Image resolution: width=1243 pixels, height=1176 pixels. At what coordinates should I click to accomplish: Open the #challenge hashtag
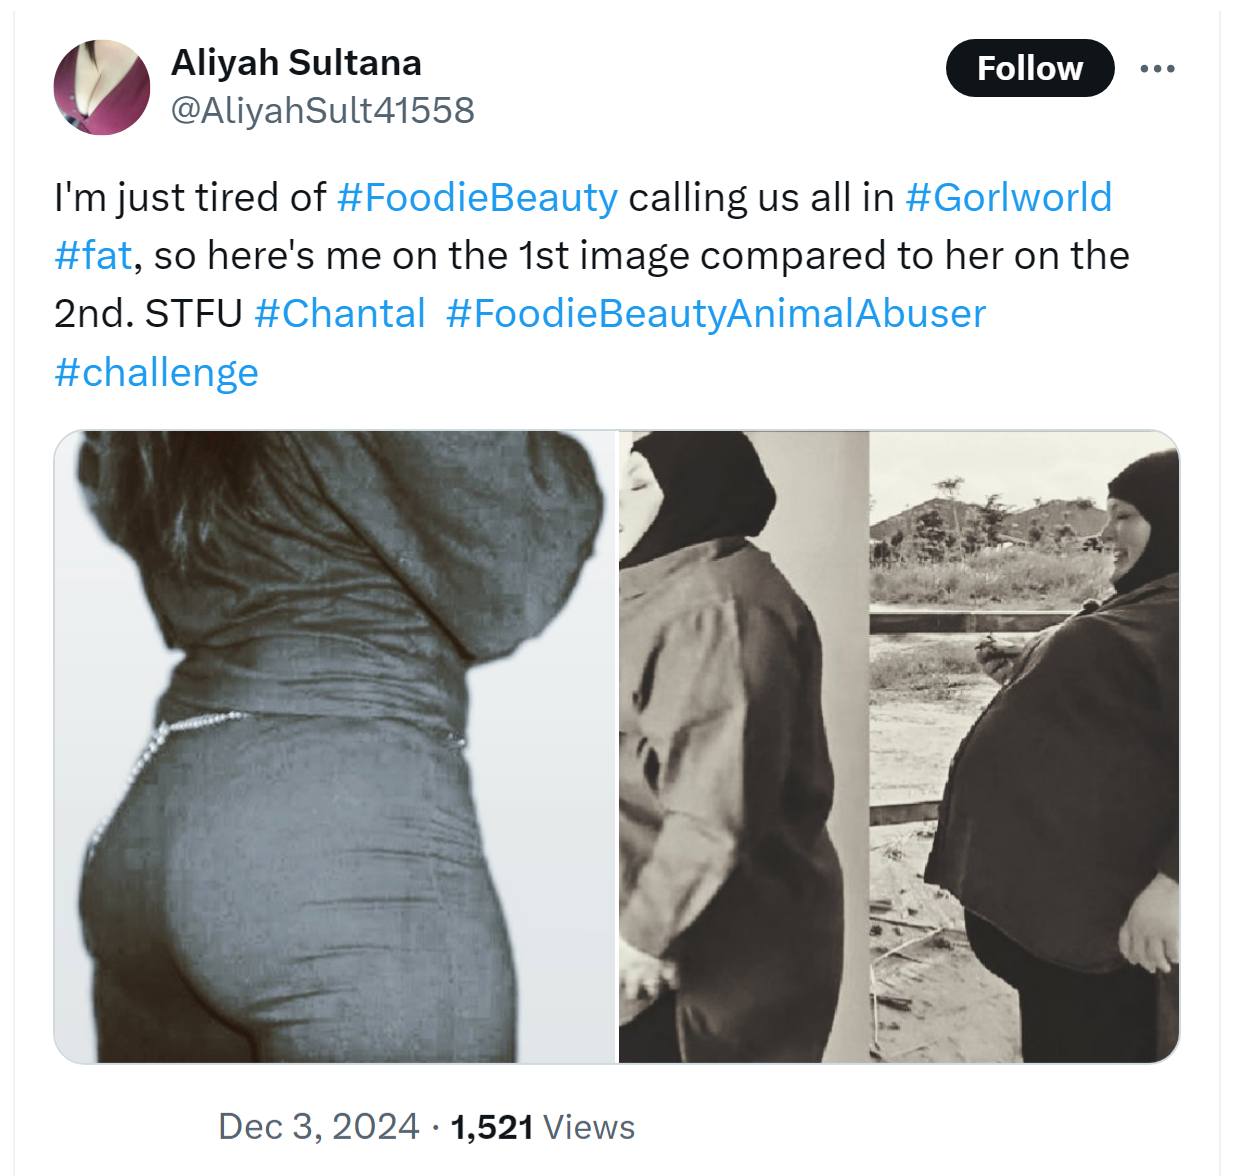pos(156,373)
